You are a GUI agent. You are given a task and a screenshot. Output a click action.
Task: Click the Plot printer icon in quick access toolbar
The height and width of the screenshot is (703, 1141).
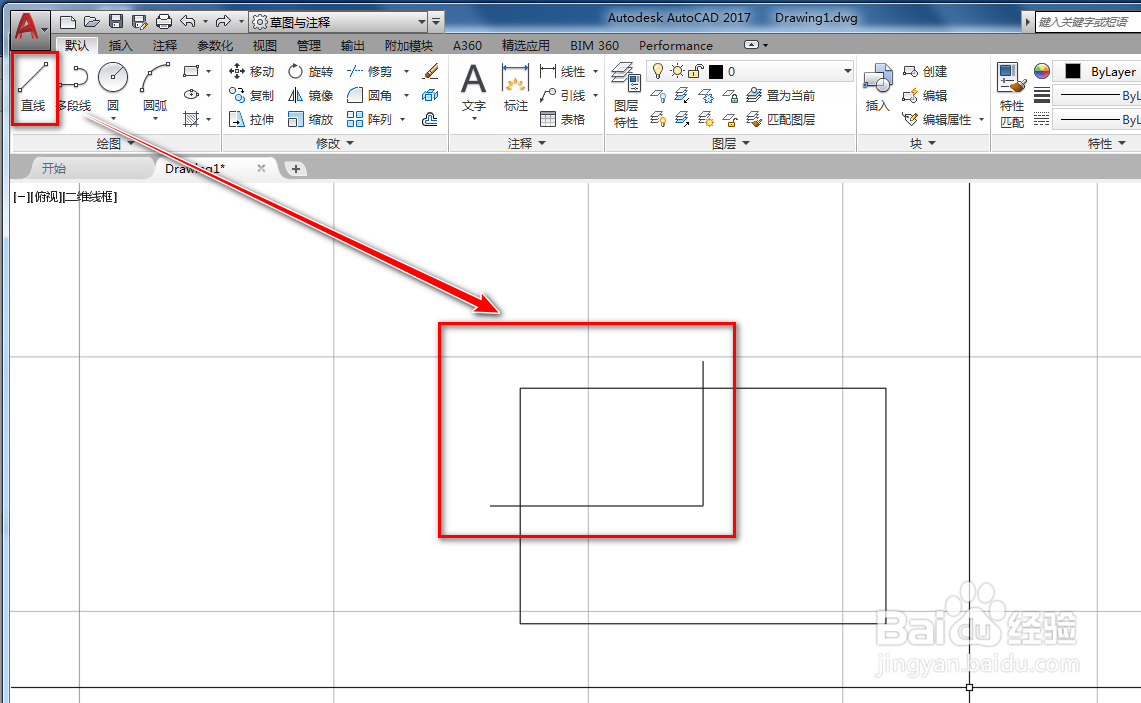(164, 22)
